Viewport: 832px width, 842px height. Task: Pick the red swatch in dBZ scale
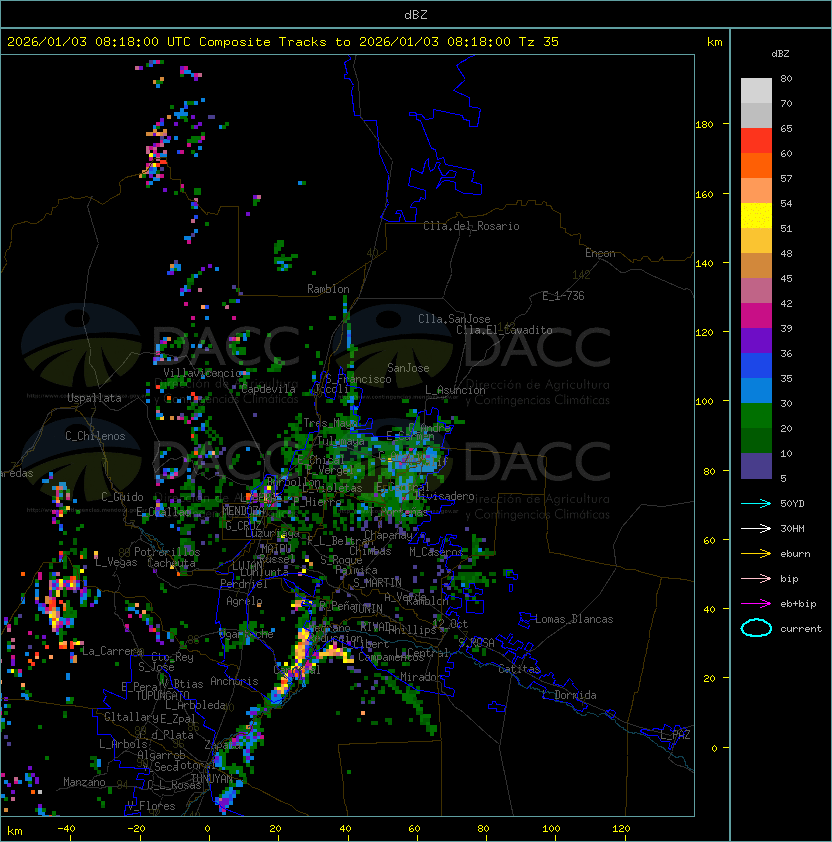[x=756, y=141]
